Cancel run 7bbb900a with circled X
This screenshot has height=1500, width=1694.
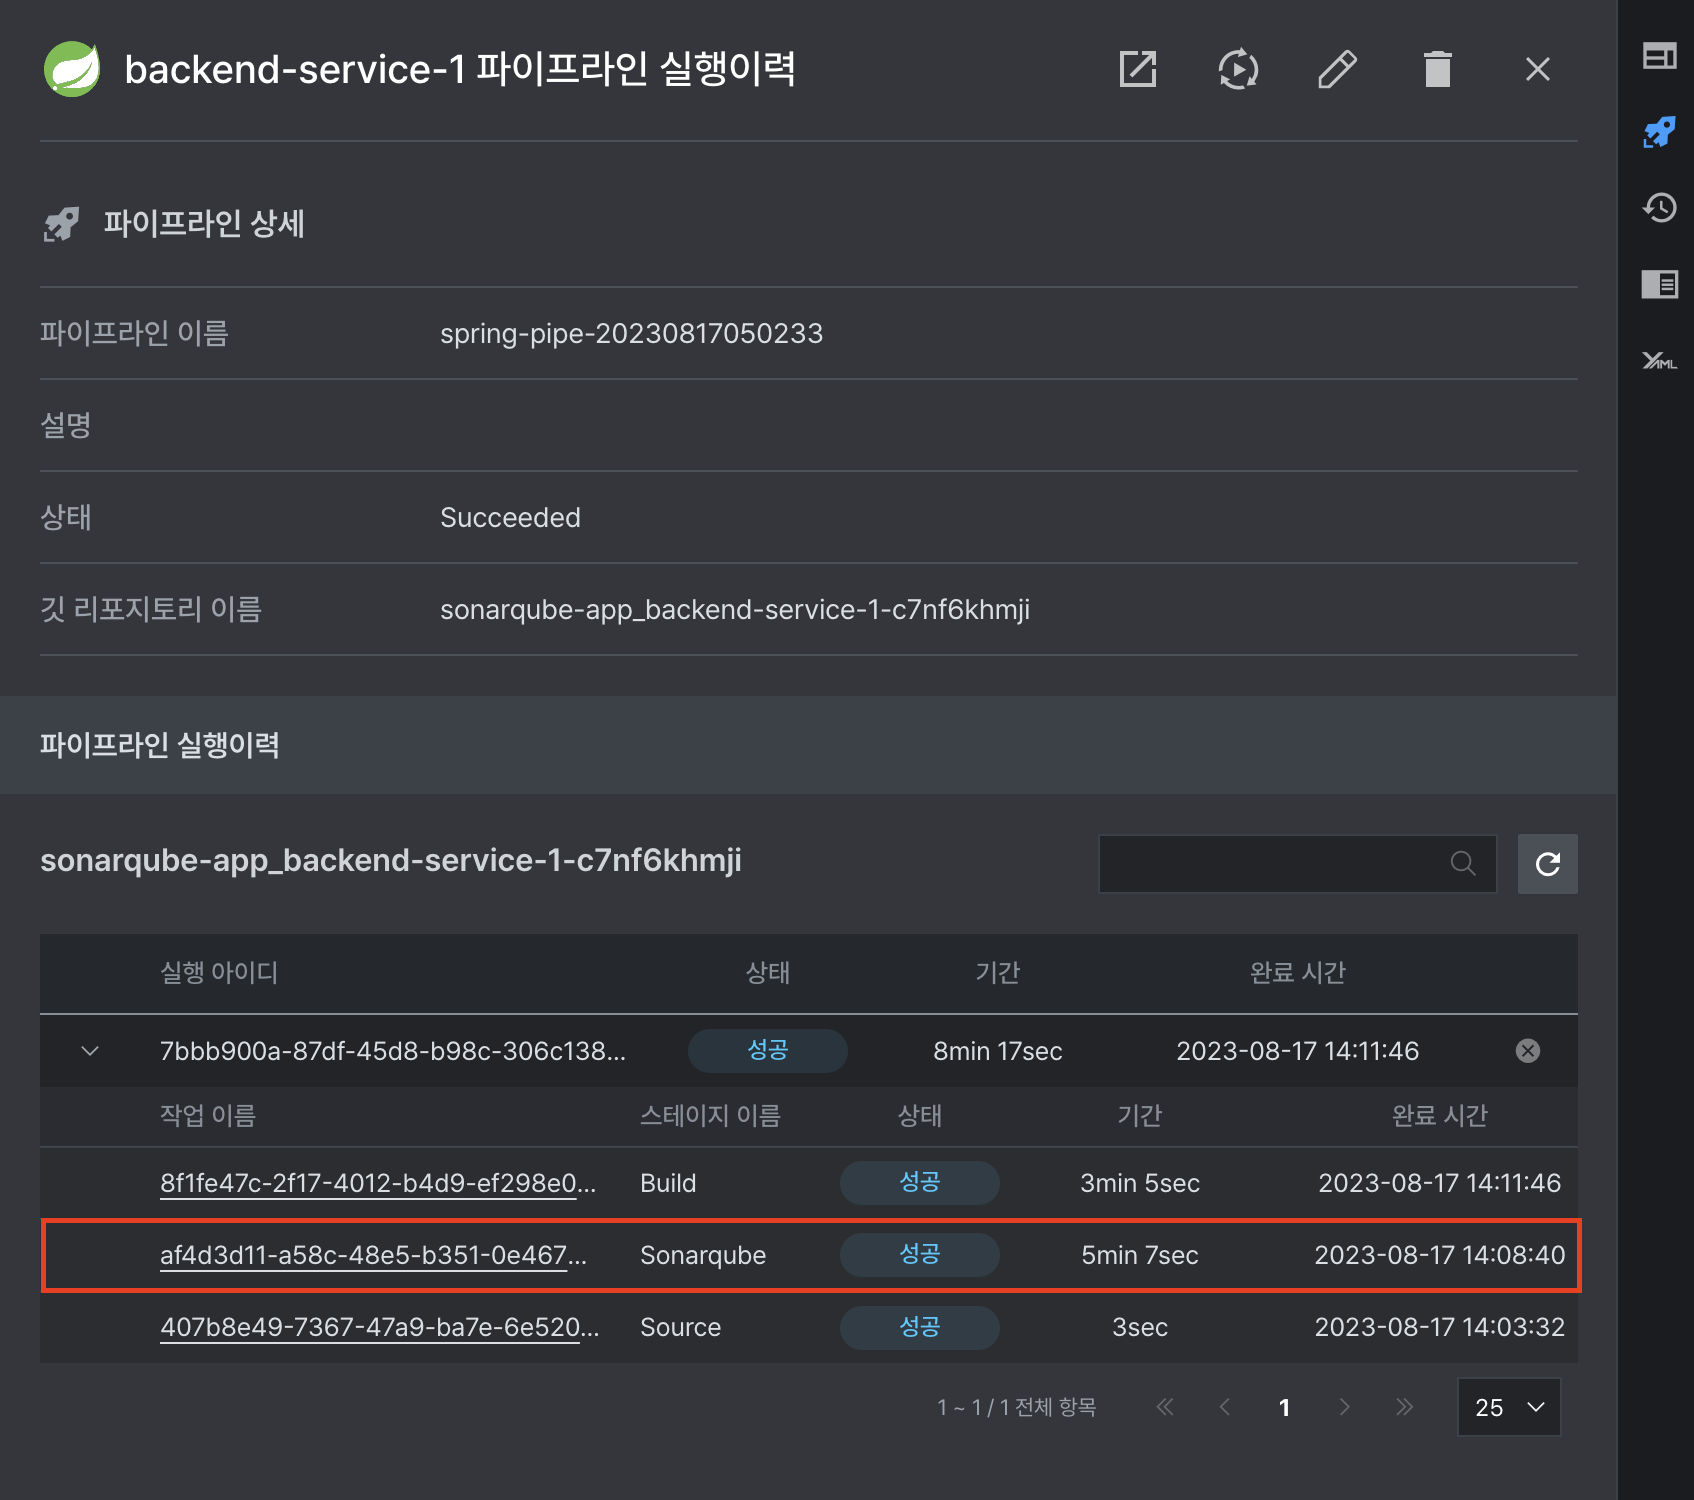1528,1050
